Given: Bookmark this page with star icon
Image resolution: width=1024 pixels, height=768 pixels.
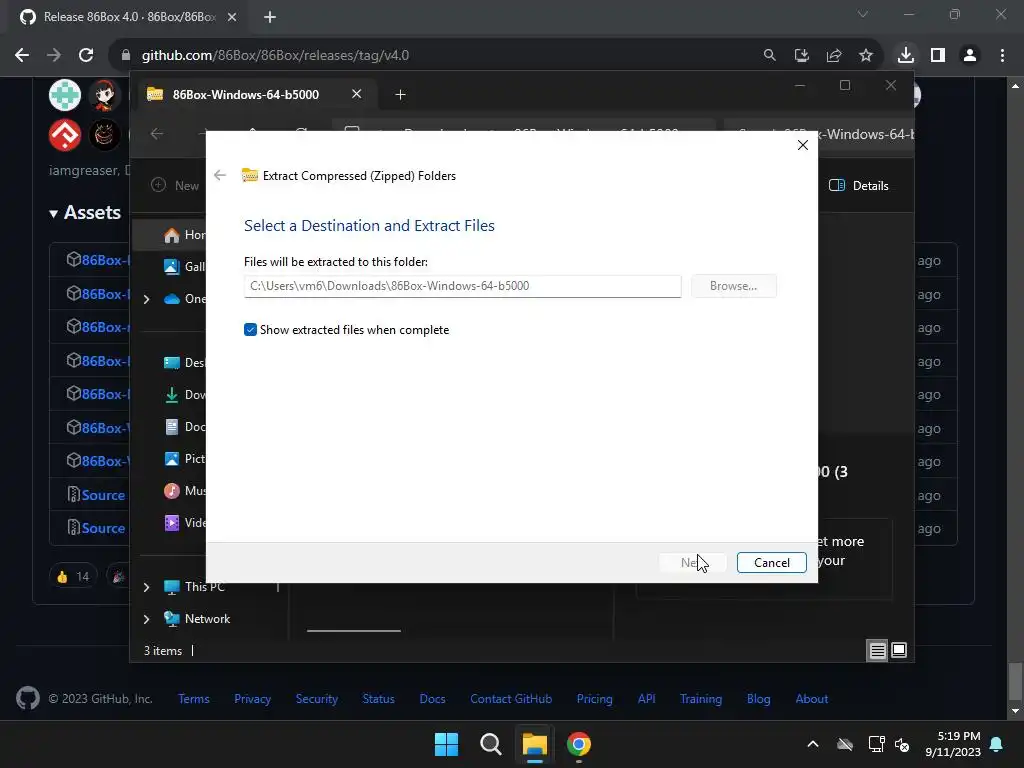Looking at the screenshot, I should (865, 55).
